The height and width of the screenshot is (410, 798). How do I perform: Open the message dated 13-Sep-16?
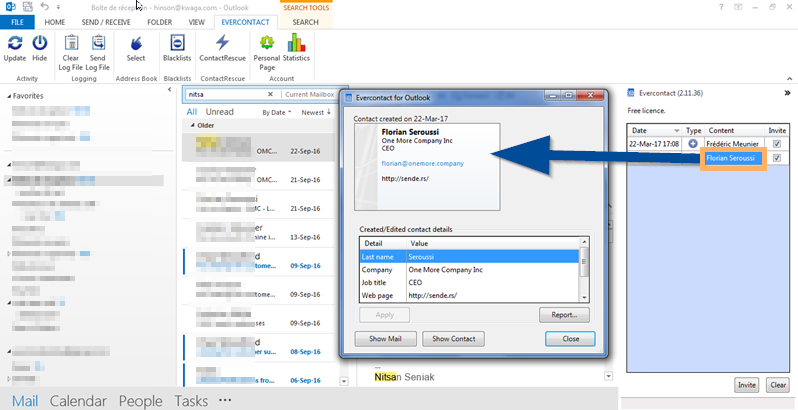click(x=259, y=233)
